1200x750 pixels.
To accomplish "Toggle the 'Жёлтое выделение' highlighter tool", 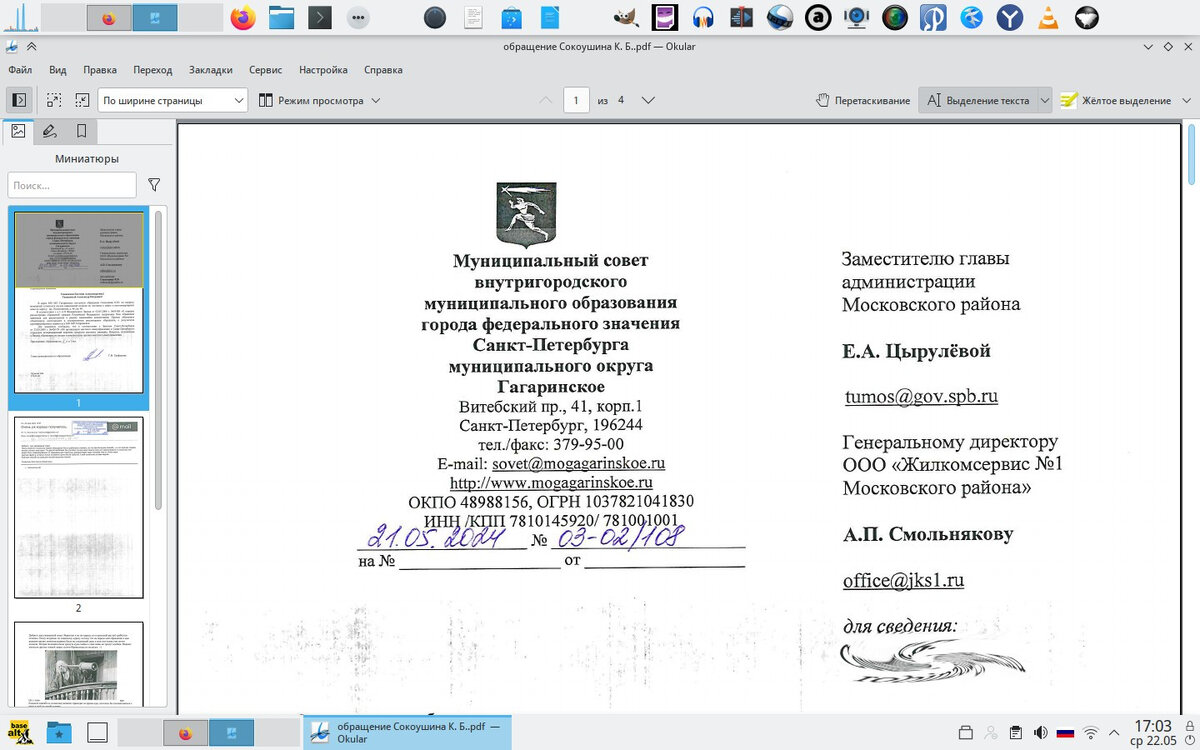I will click(x=1115, y=100).
